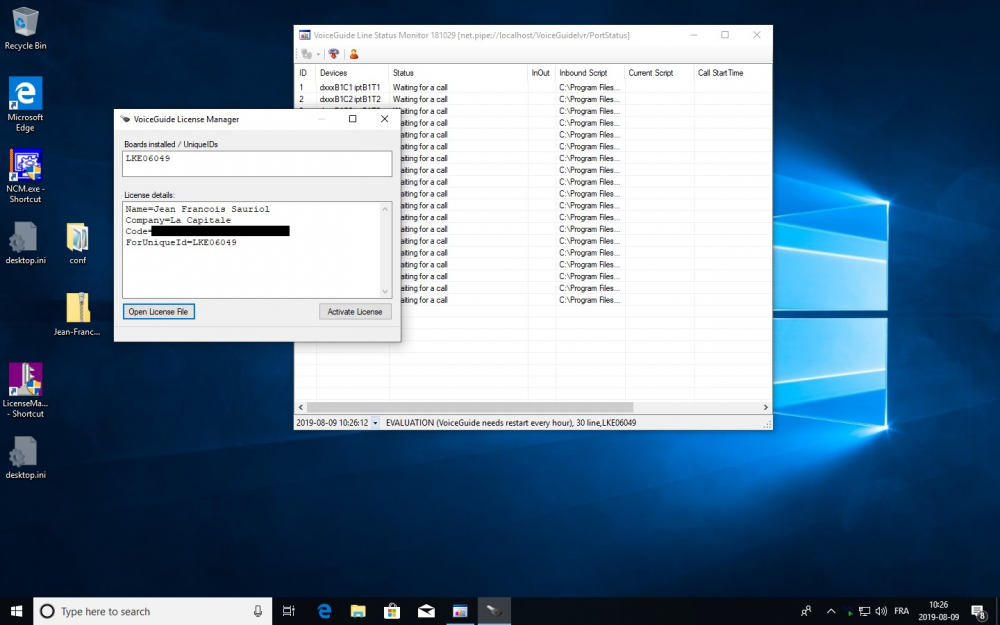Maximize the VoiceGuide License Manager window
Image resolution: width=1000 pixels, height=625 pixels.
(x=352, y=119)
